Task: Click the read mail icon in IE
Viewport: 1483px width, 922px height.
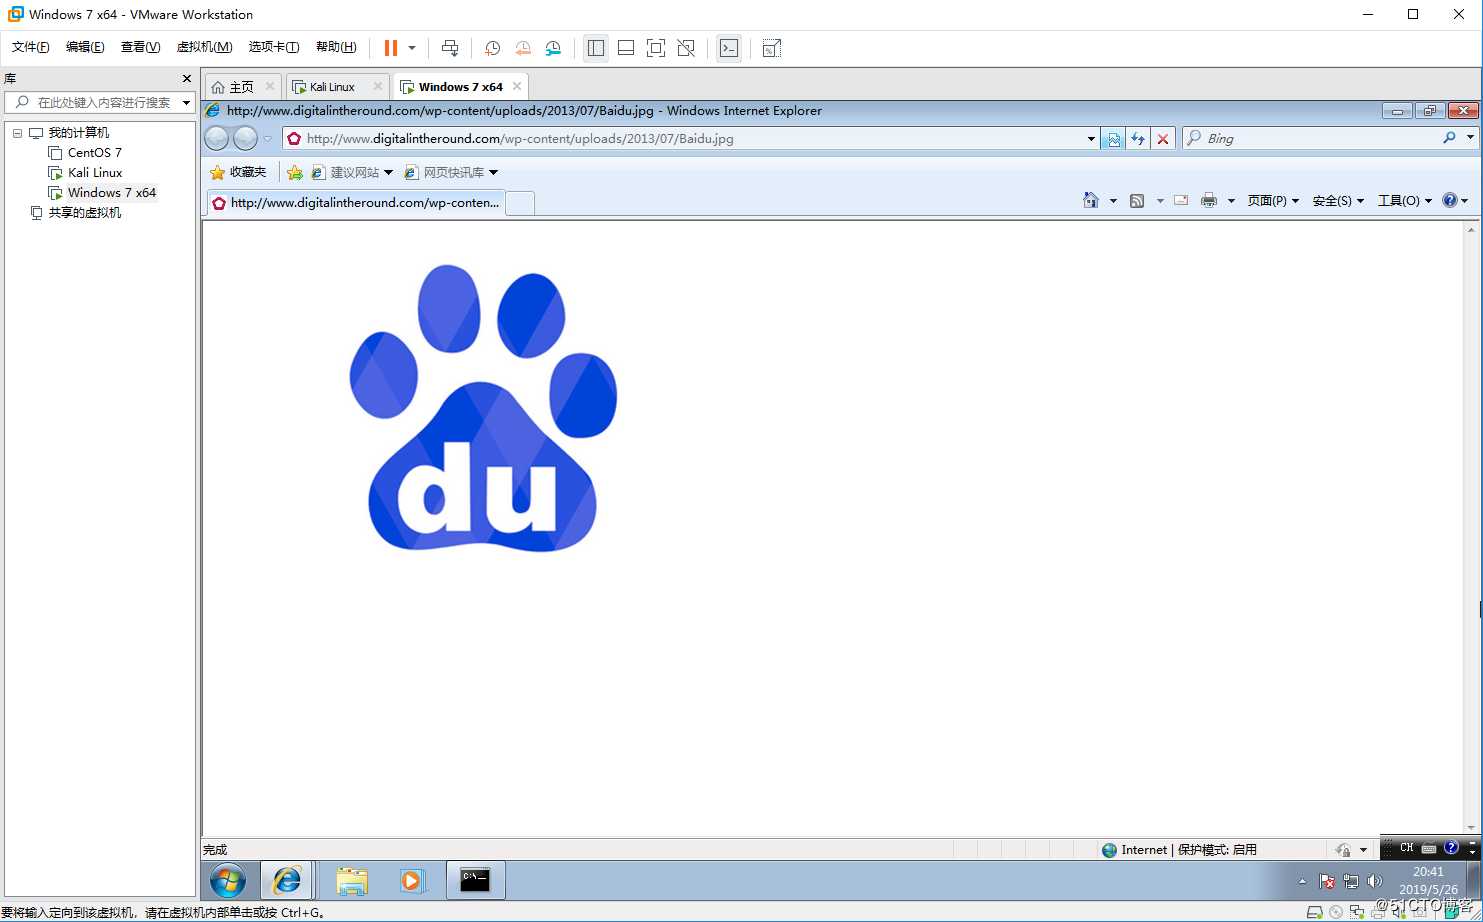Action: point(1181,201)
